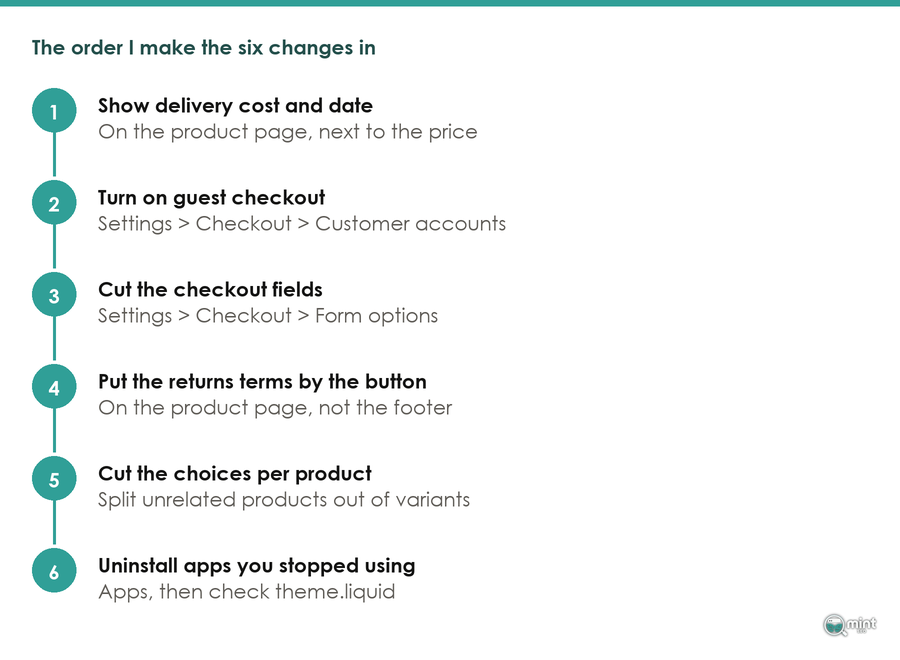Click the mint logo icon
Viewport: 900px width, 660px height.
[x=849, y=624]
